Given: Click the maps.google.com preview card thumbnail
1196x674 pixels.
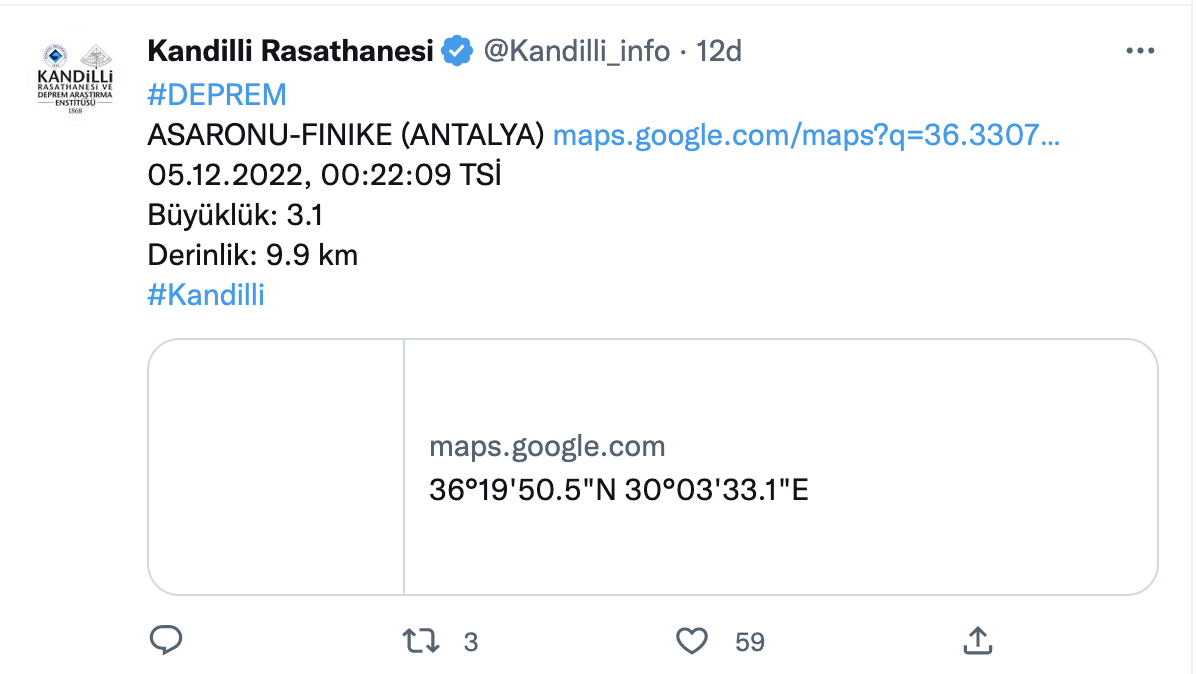Looking at the screenshot, I should tap(276, 466).
